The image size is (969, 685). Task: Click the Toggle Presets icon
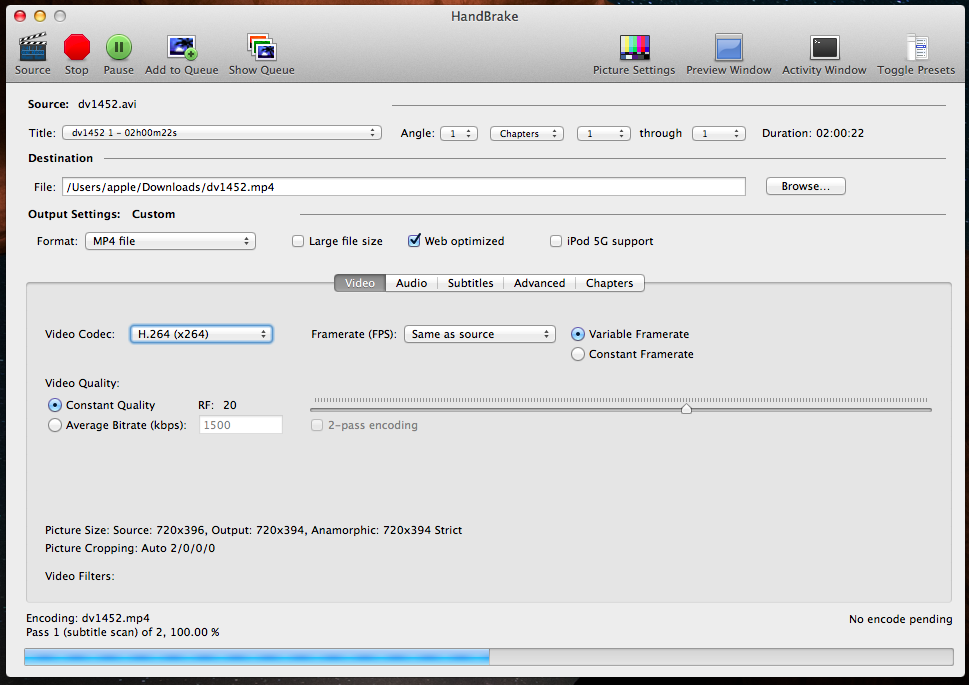click(x=916, y=47)
